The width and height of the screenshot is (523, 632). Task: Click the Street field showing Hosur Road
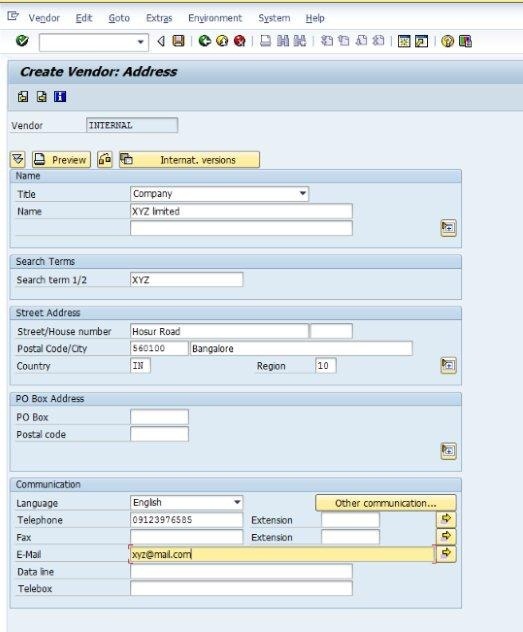[x=219, y=331]
